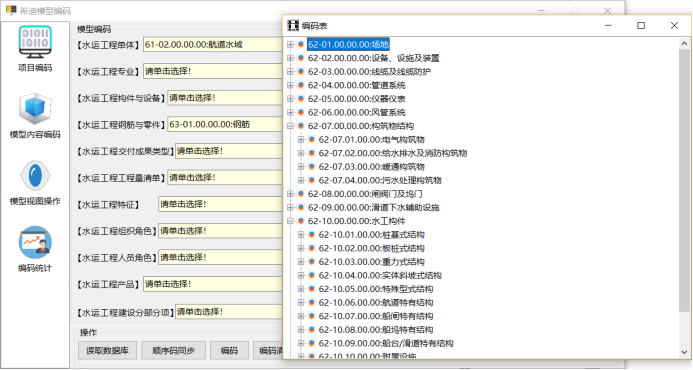Image resolution: width=693 pixels, height=370 pixels.
Task: Open the 编码统计 chart icon
Action: [35, 242]
